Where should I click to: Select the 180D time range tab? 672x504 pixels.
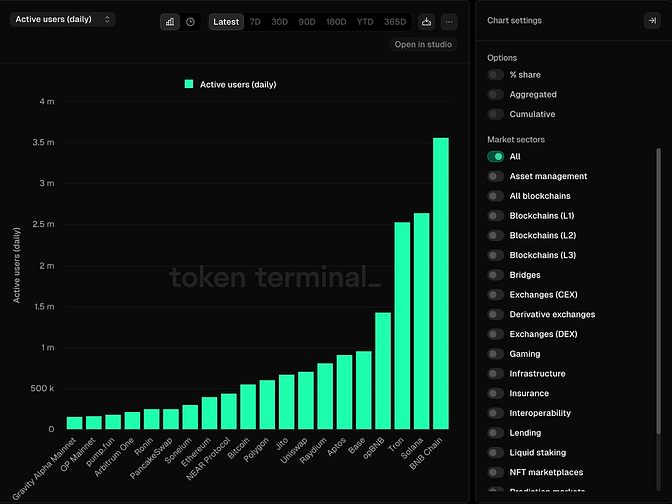pos(336,22)
